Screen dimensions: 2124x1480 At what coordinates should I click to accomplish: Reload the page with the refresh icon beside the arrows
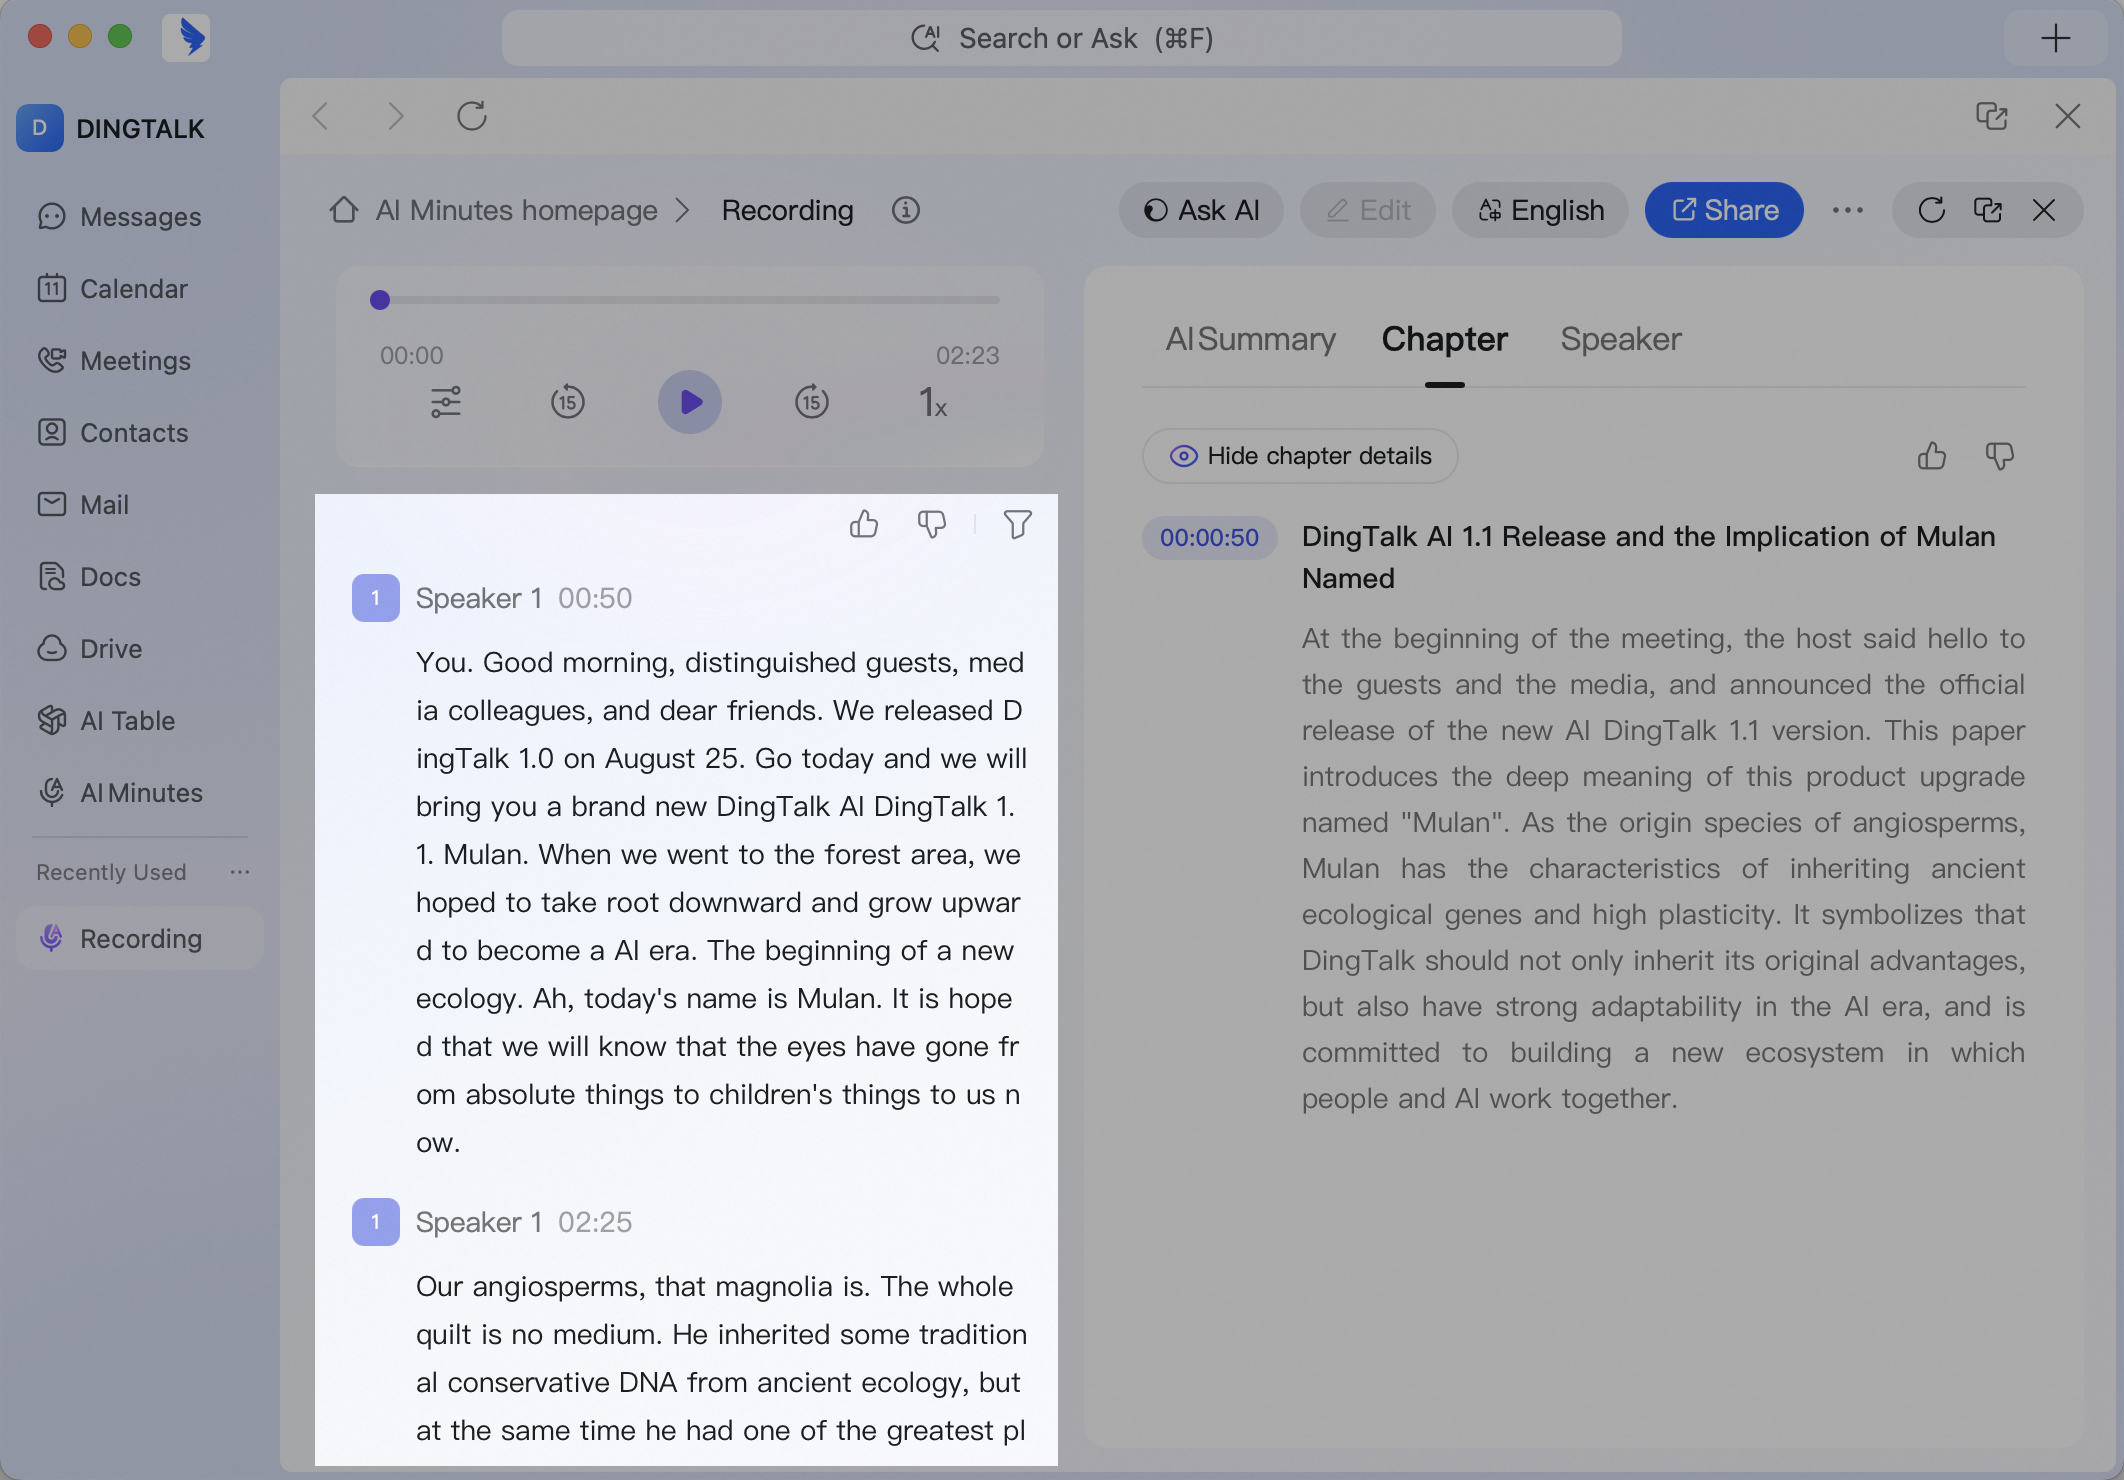(x=472, y=116)
